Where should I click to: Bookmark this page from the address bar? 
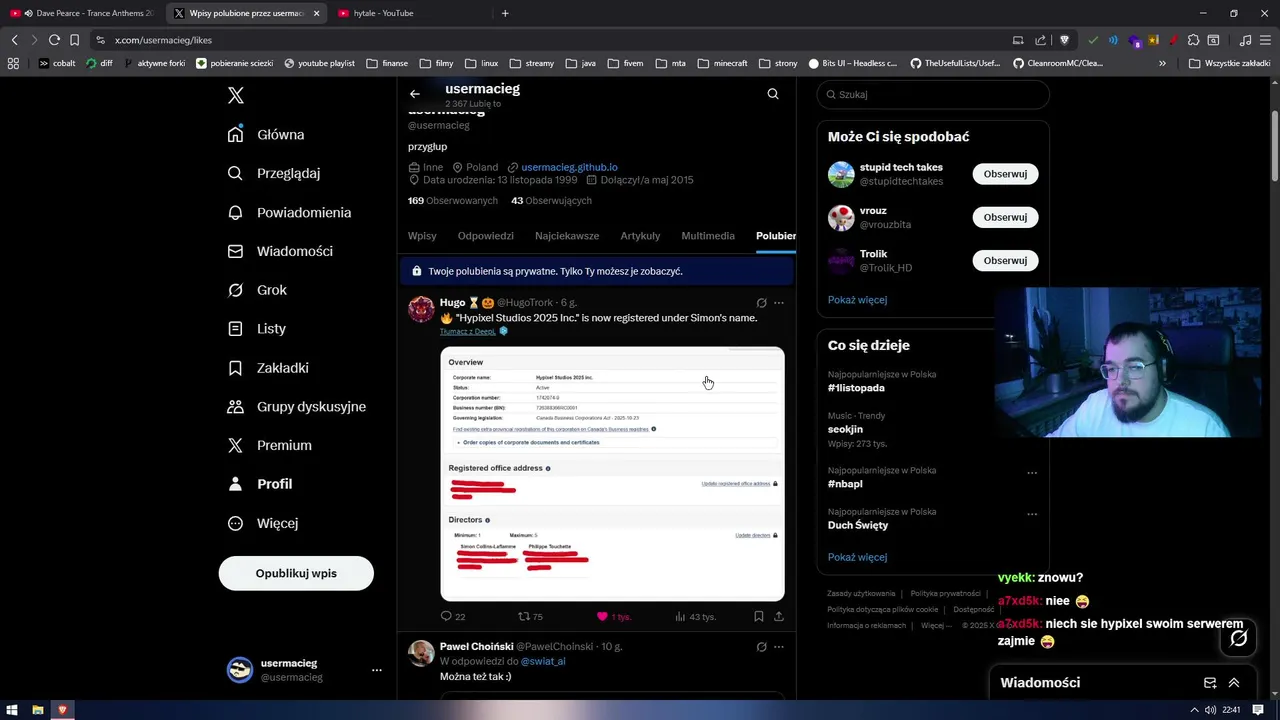click(x=74, y=40)
